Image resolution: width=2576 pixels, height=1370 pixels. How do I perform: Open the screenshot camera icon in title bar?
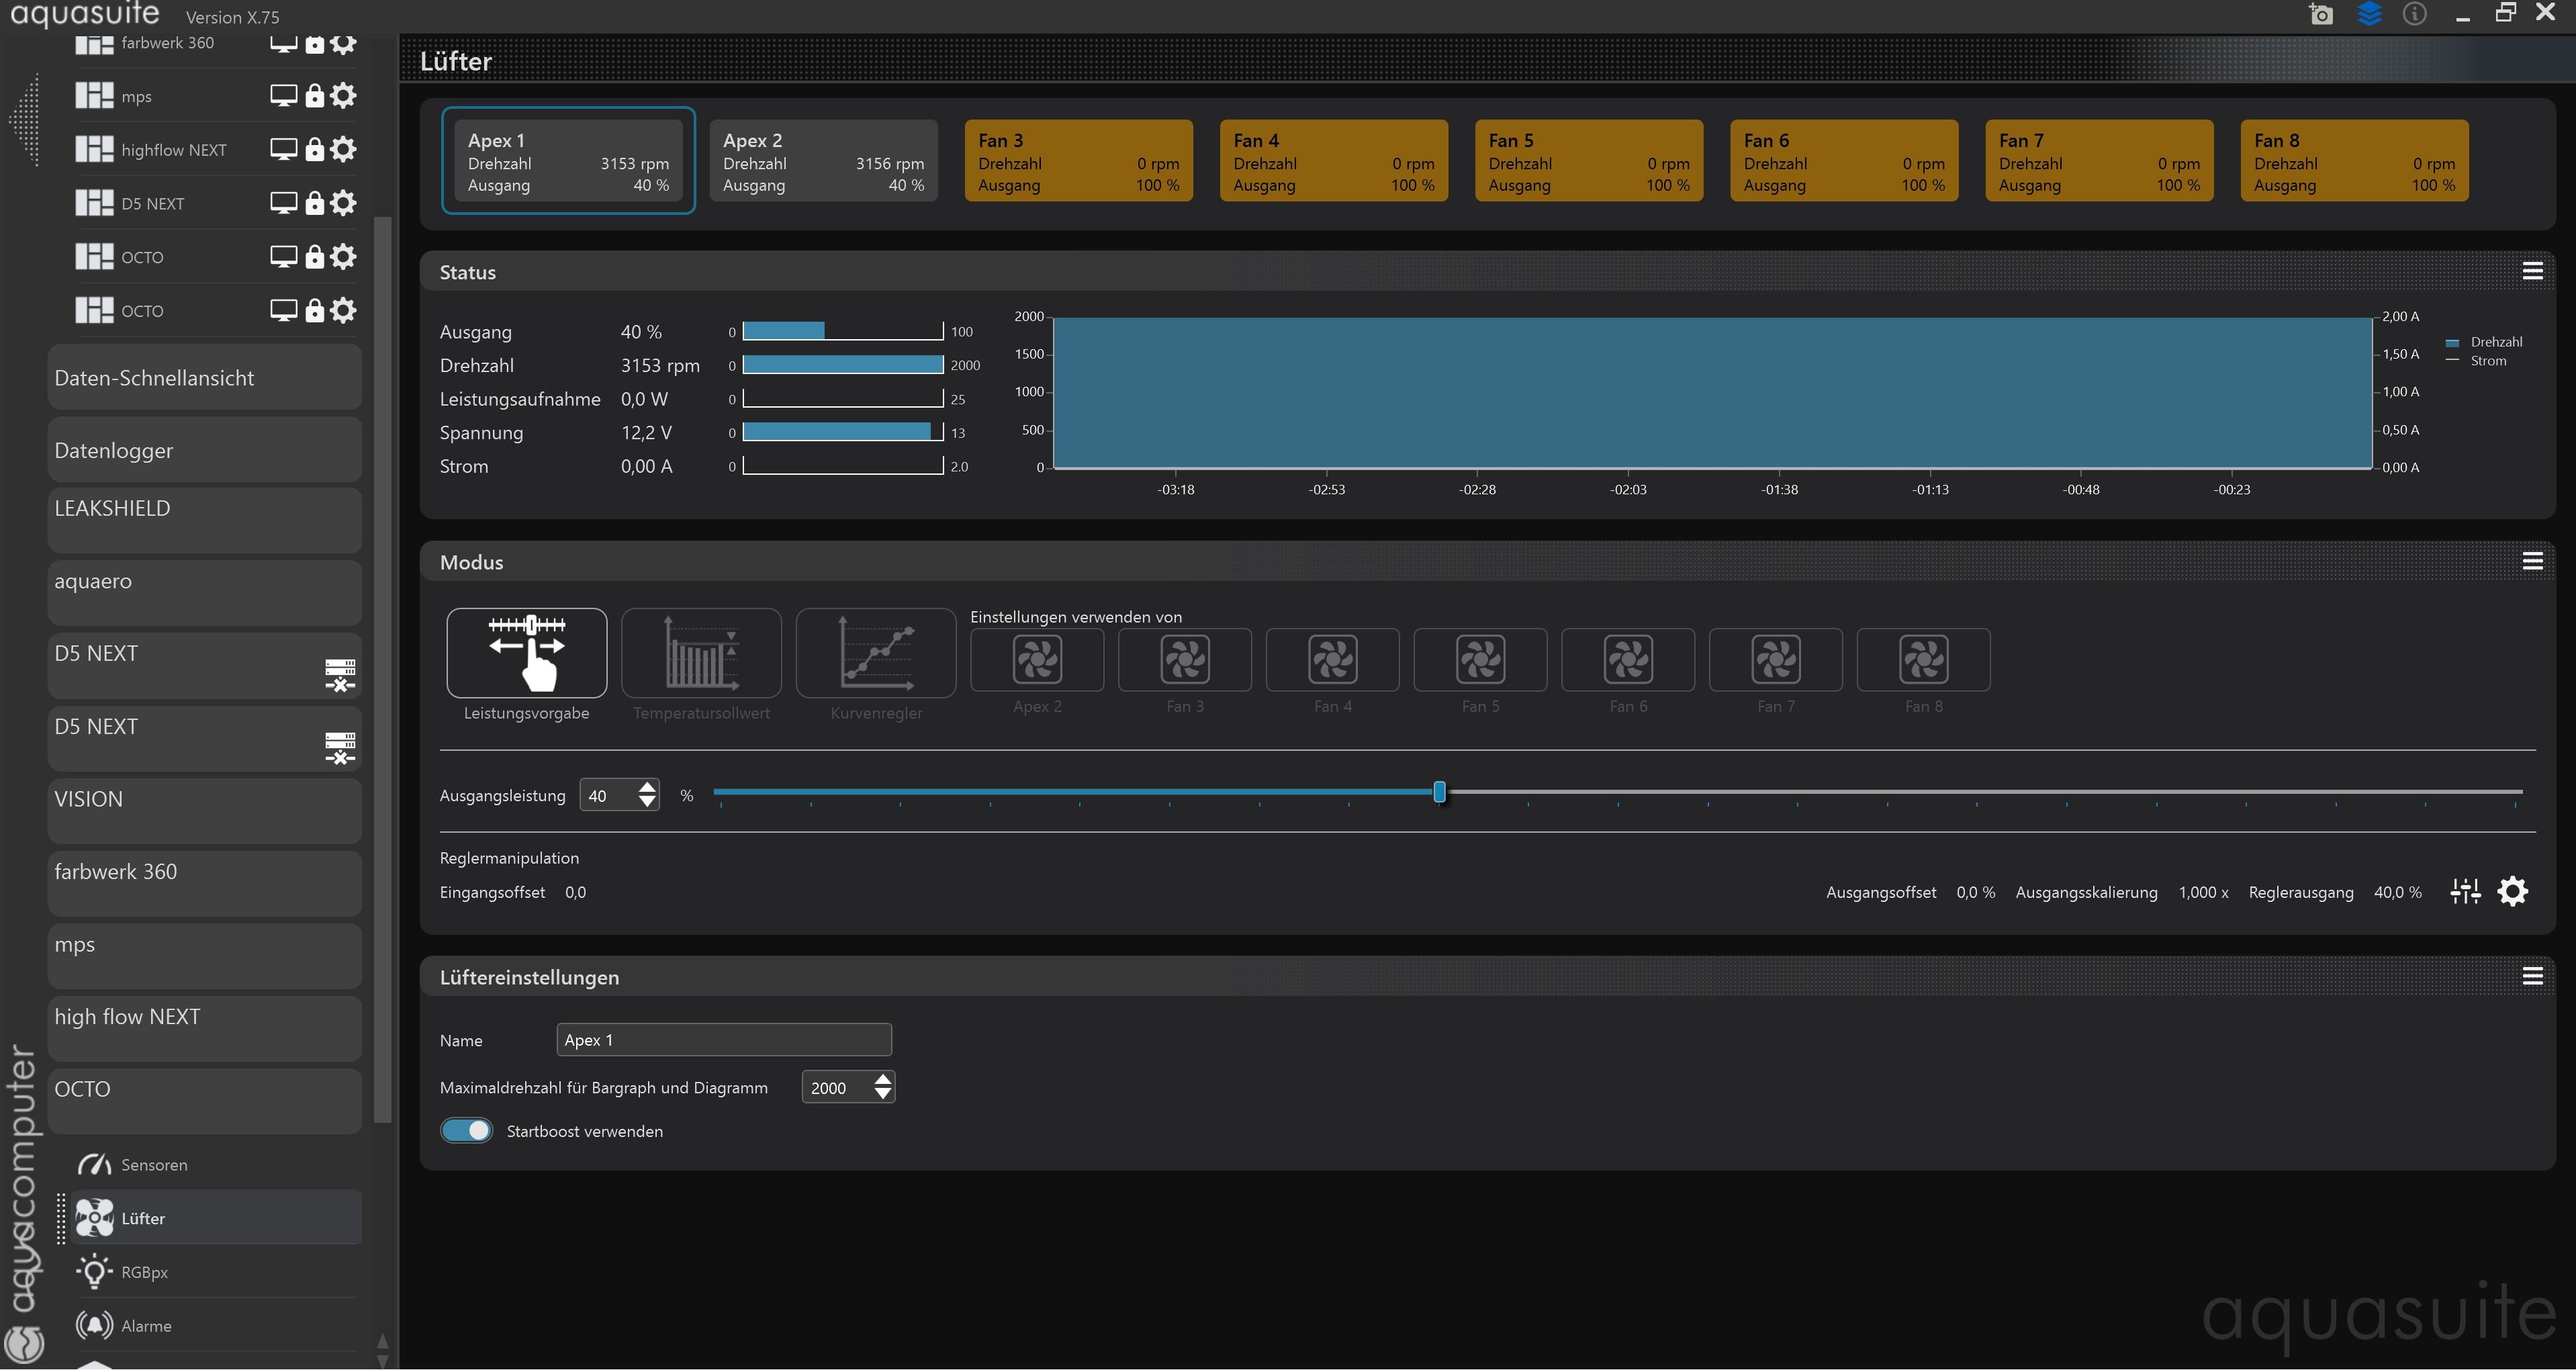point(2321,14)
